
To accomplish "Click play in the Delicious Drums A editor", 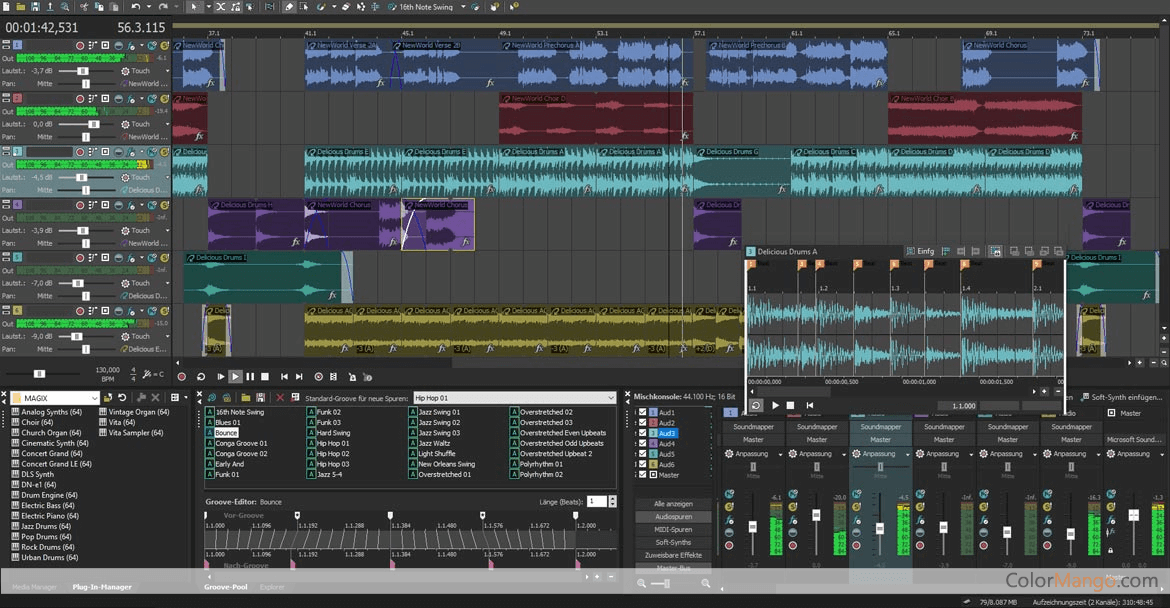I will click(x=775, y=405).
